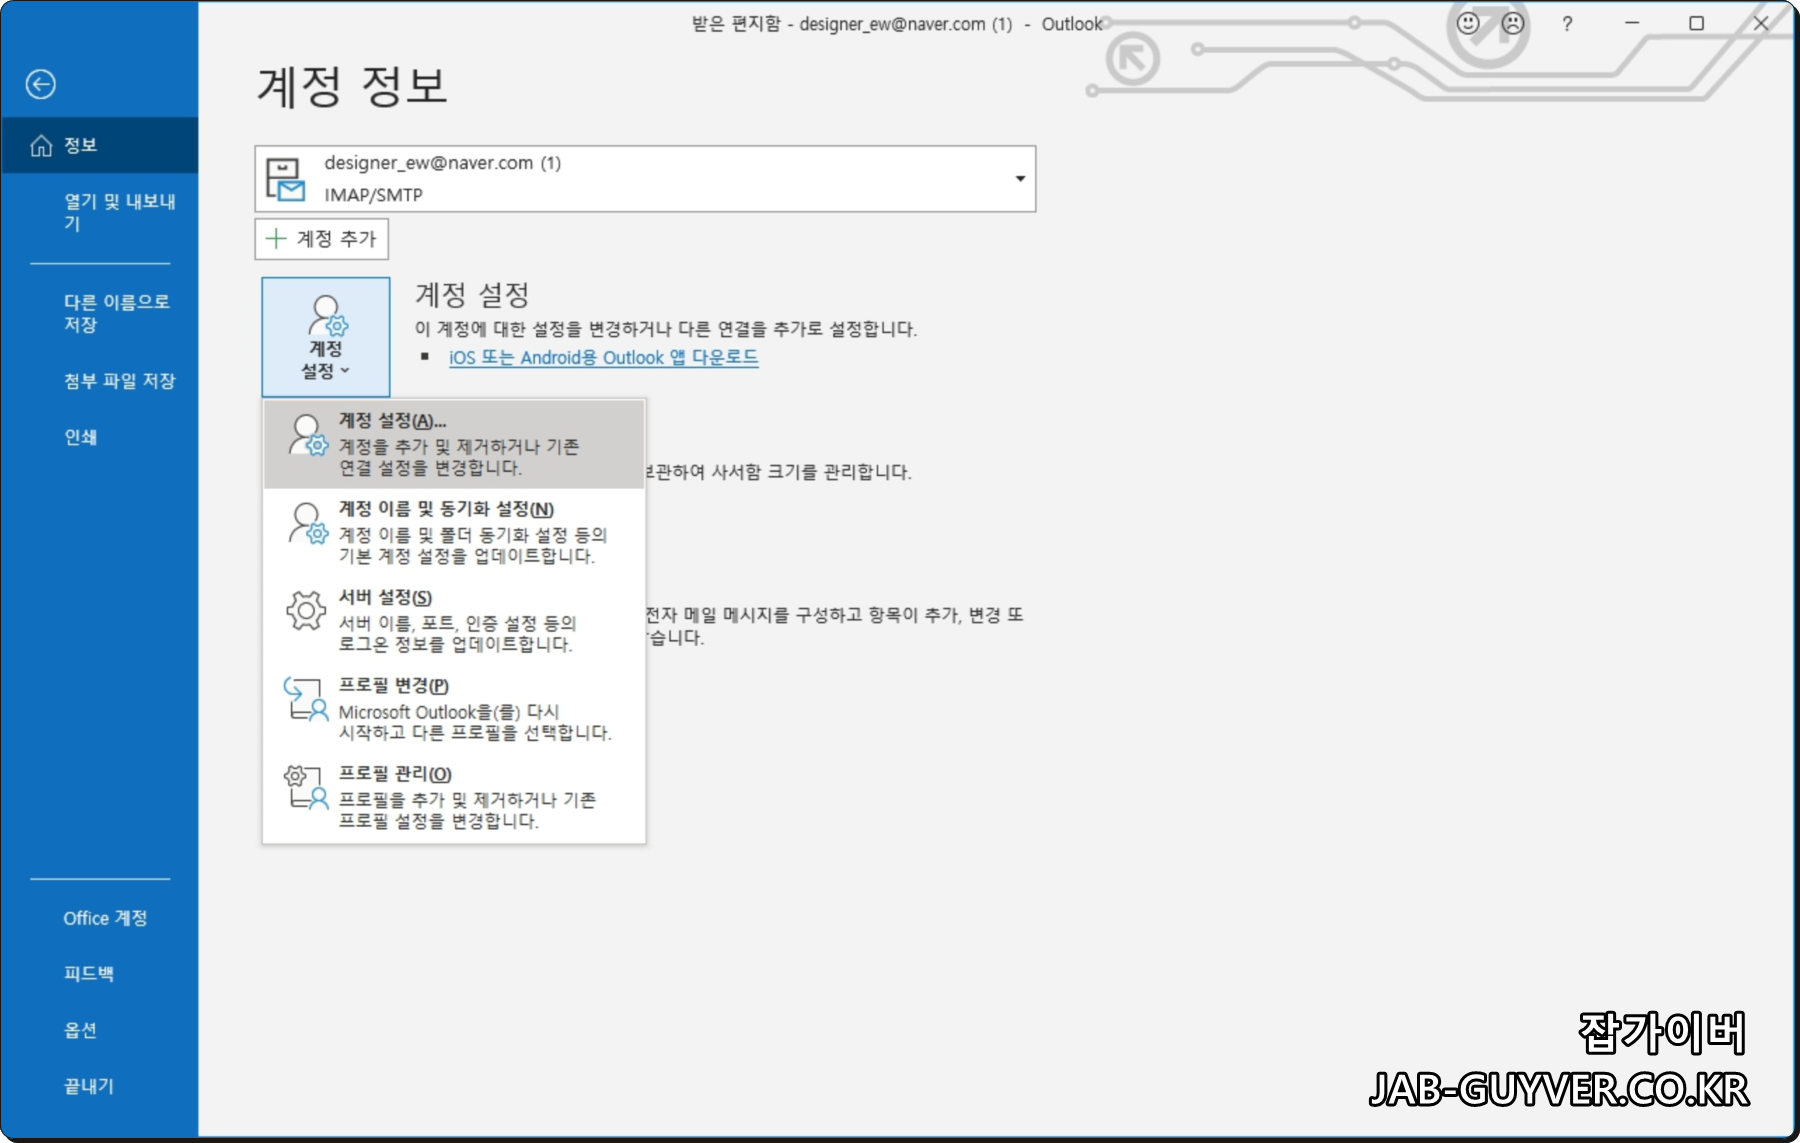Choose 프로필 관리(O) entry
Screen dimensions: 1800x1143
tap(455, 797)
